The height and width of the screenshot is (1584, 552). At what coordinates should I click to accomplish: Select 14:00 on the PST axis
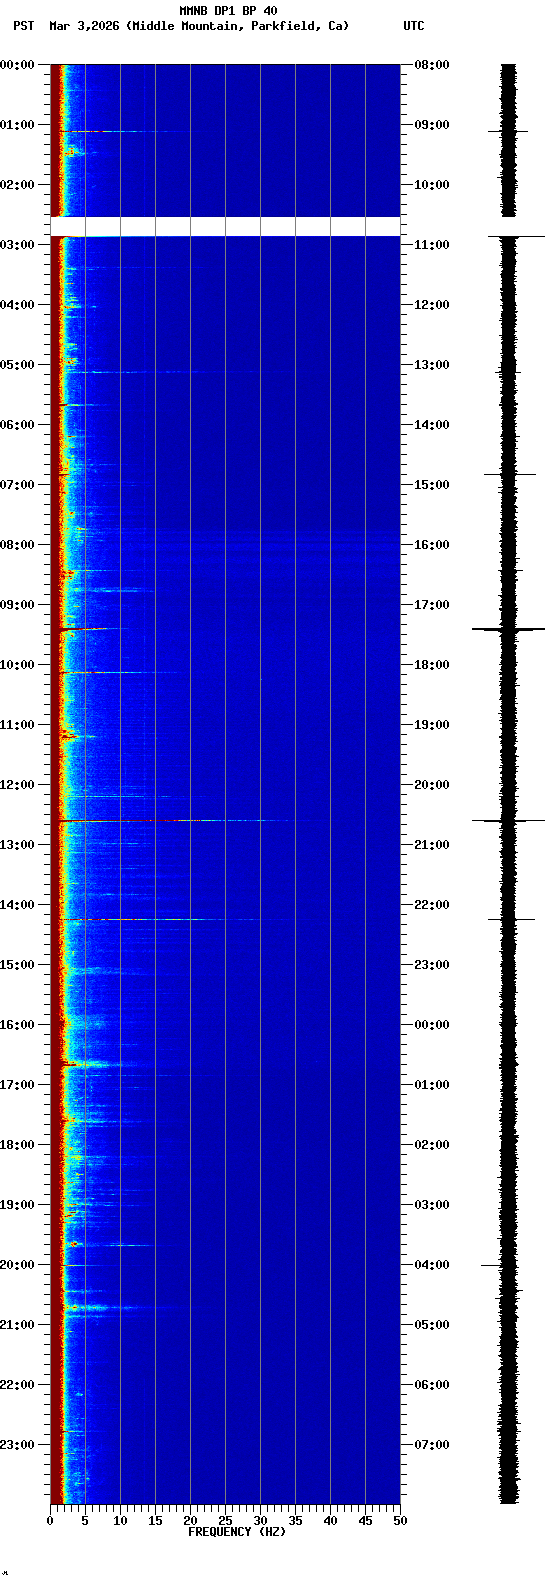(x=17, y=905)
